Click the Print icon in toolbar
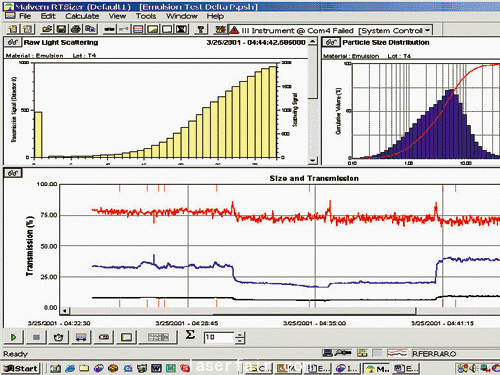500x375 pixels. click(x=76, y=30)
